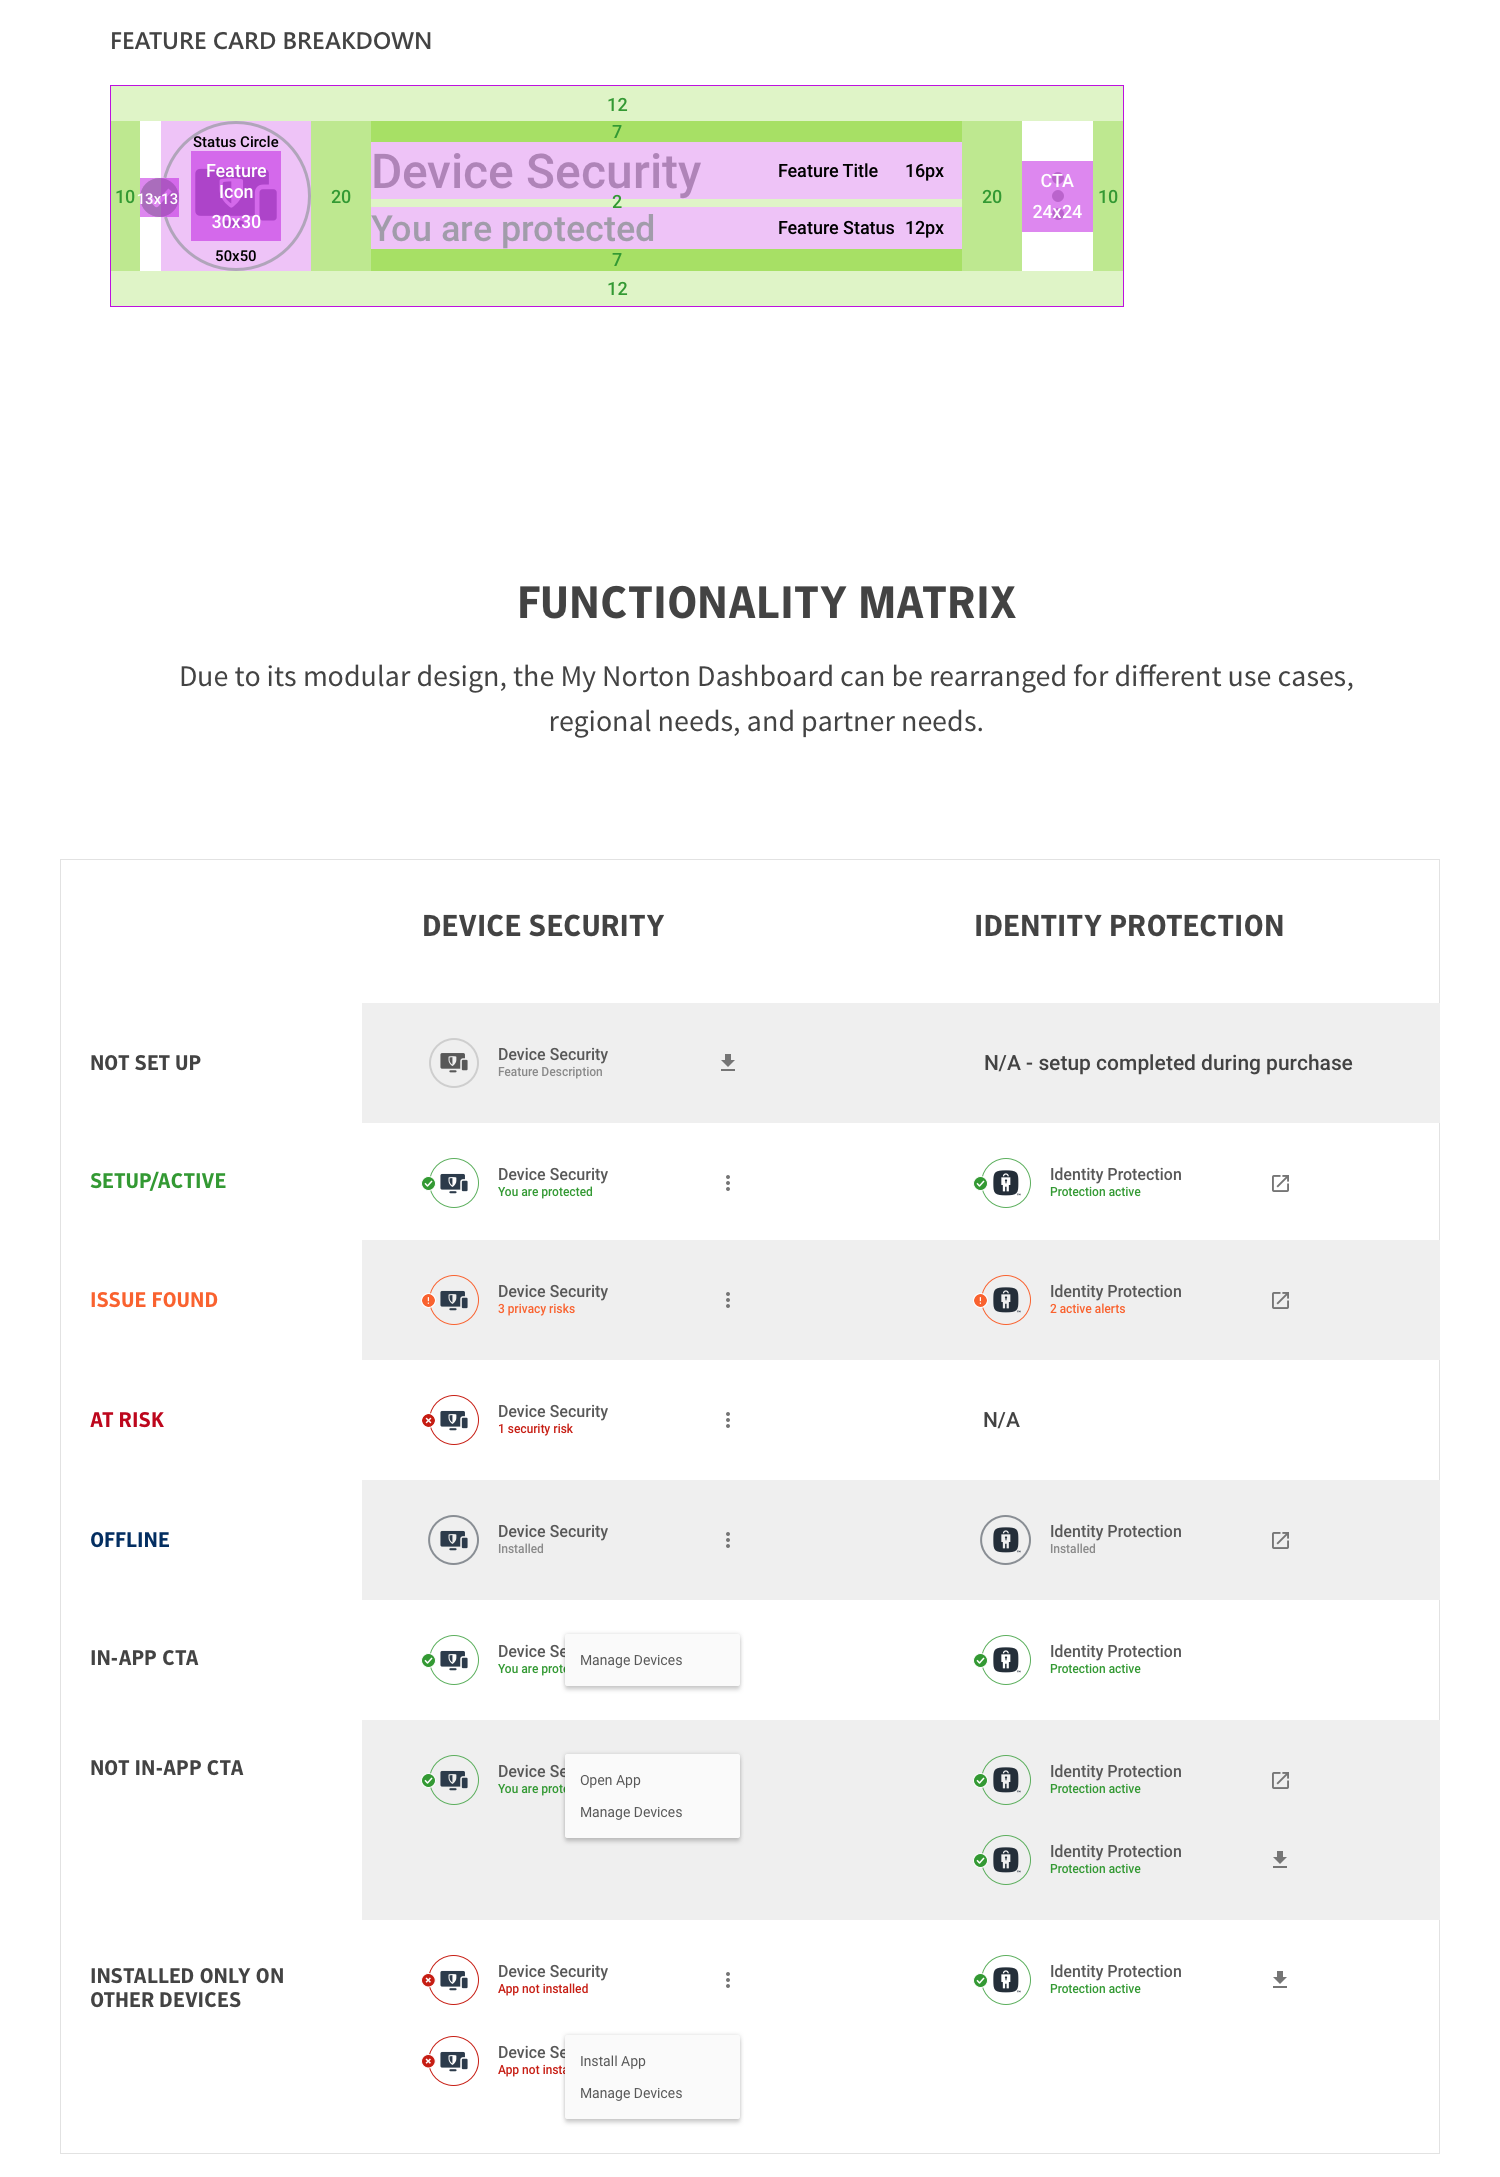Click external link icon for Setup/Active Identity Protection
The height and width of the screenshot is (2177, 1500).
coord(1280,1183)
